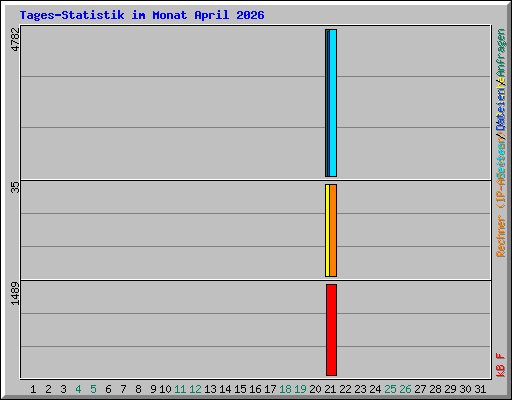Click day label 23 on the x-axis
Image resolution: width=512 pixels, height=400 pixels.
(360, 389)
